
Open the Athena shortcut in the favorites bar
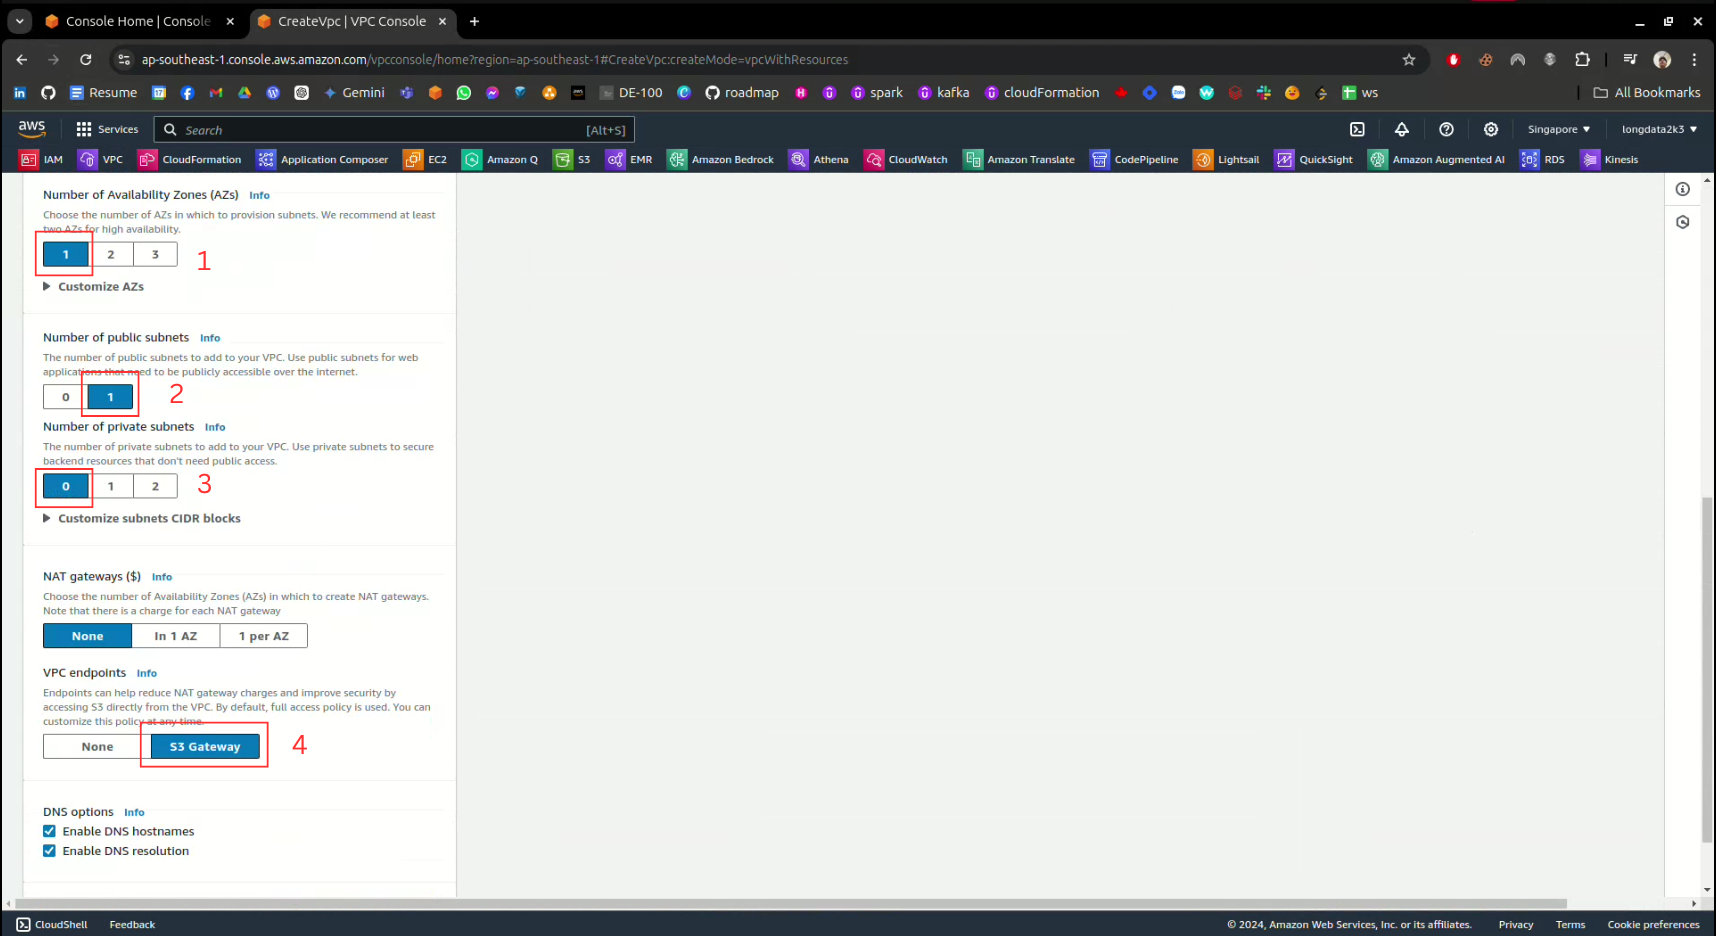point(819,159)
